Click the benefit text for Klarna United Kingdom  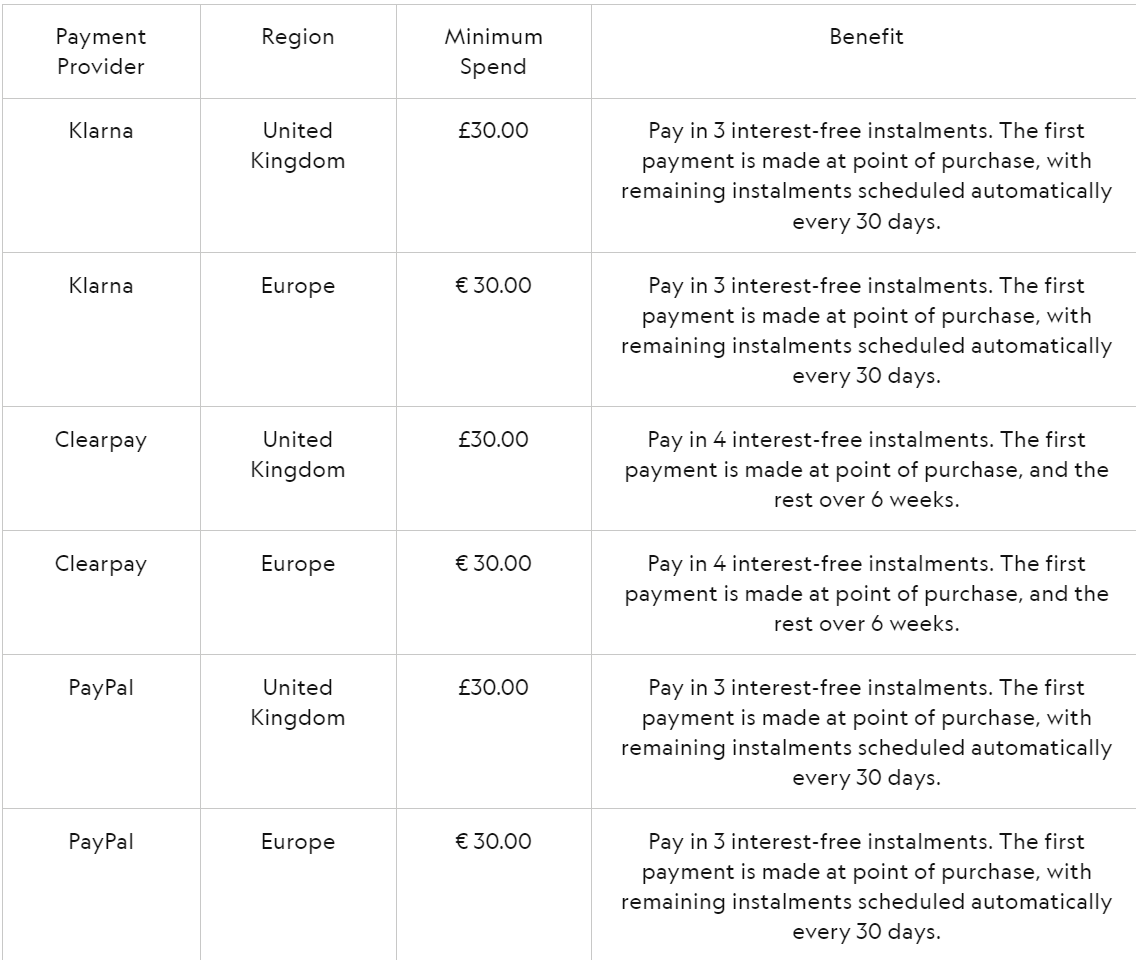tap(866, 176)
